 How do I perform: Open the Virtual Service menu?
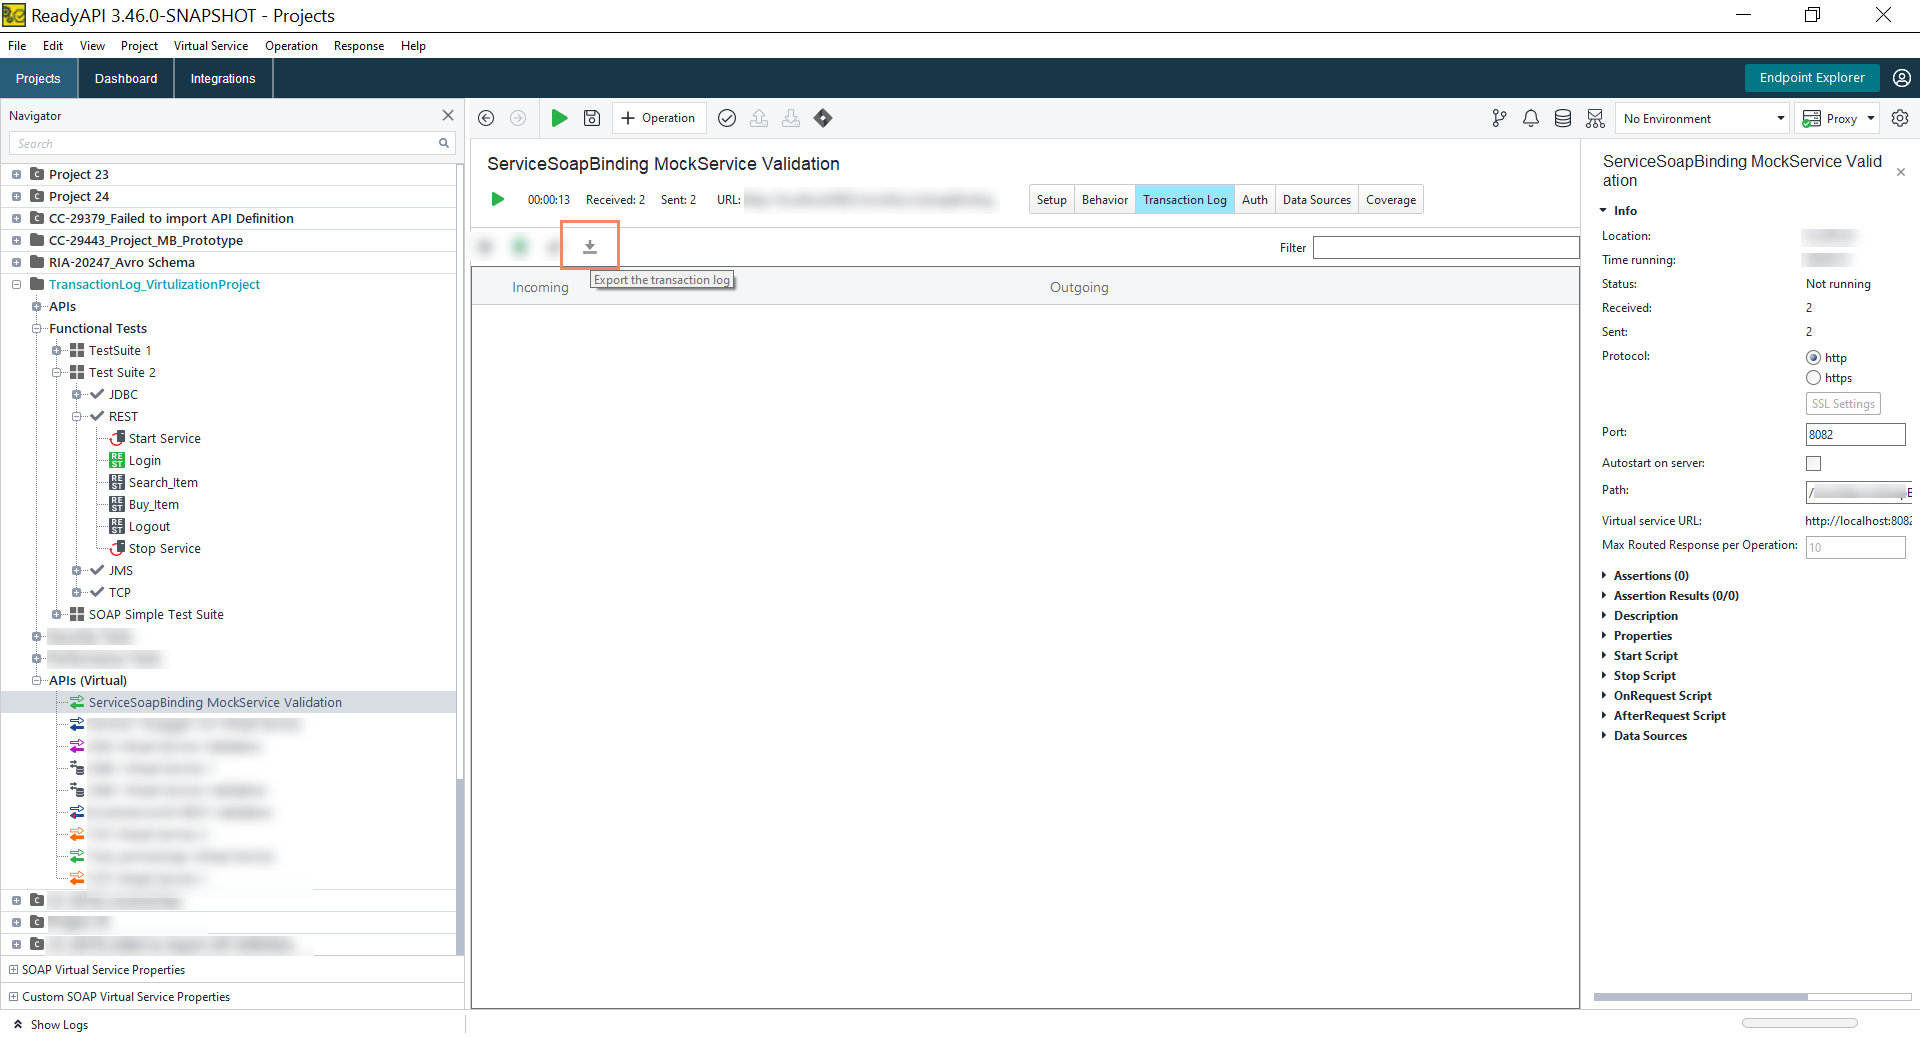pos(210,46)
